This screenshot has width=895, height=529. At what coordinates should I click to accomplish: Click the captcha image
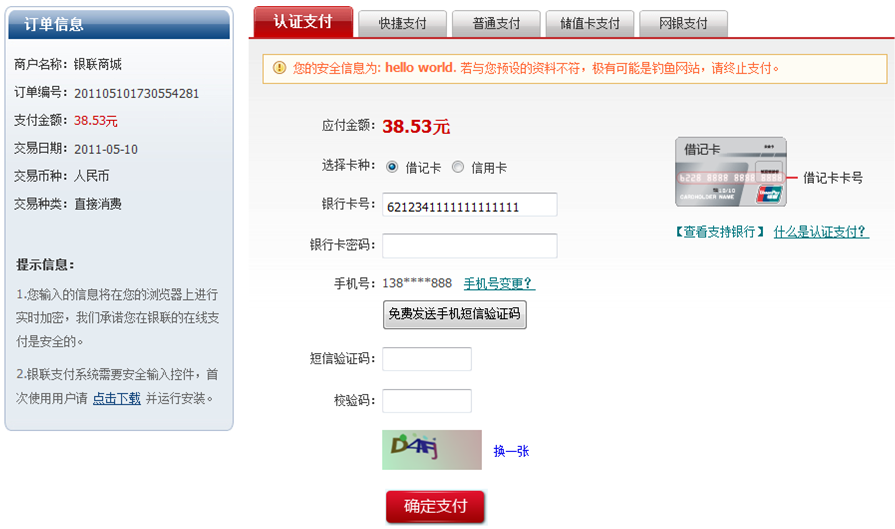tap(432, 450)
